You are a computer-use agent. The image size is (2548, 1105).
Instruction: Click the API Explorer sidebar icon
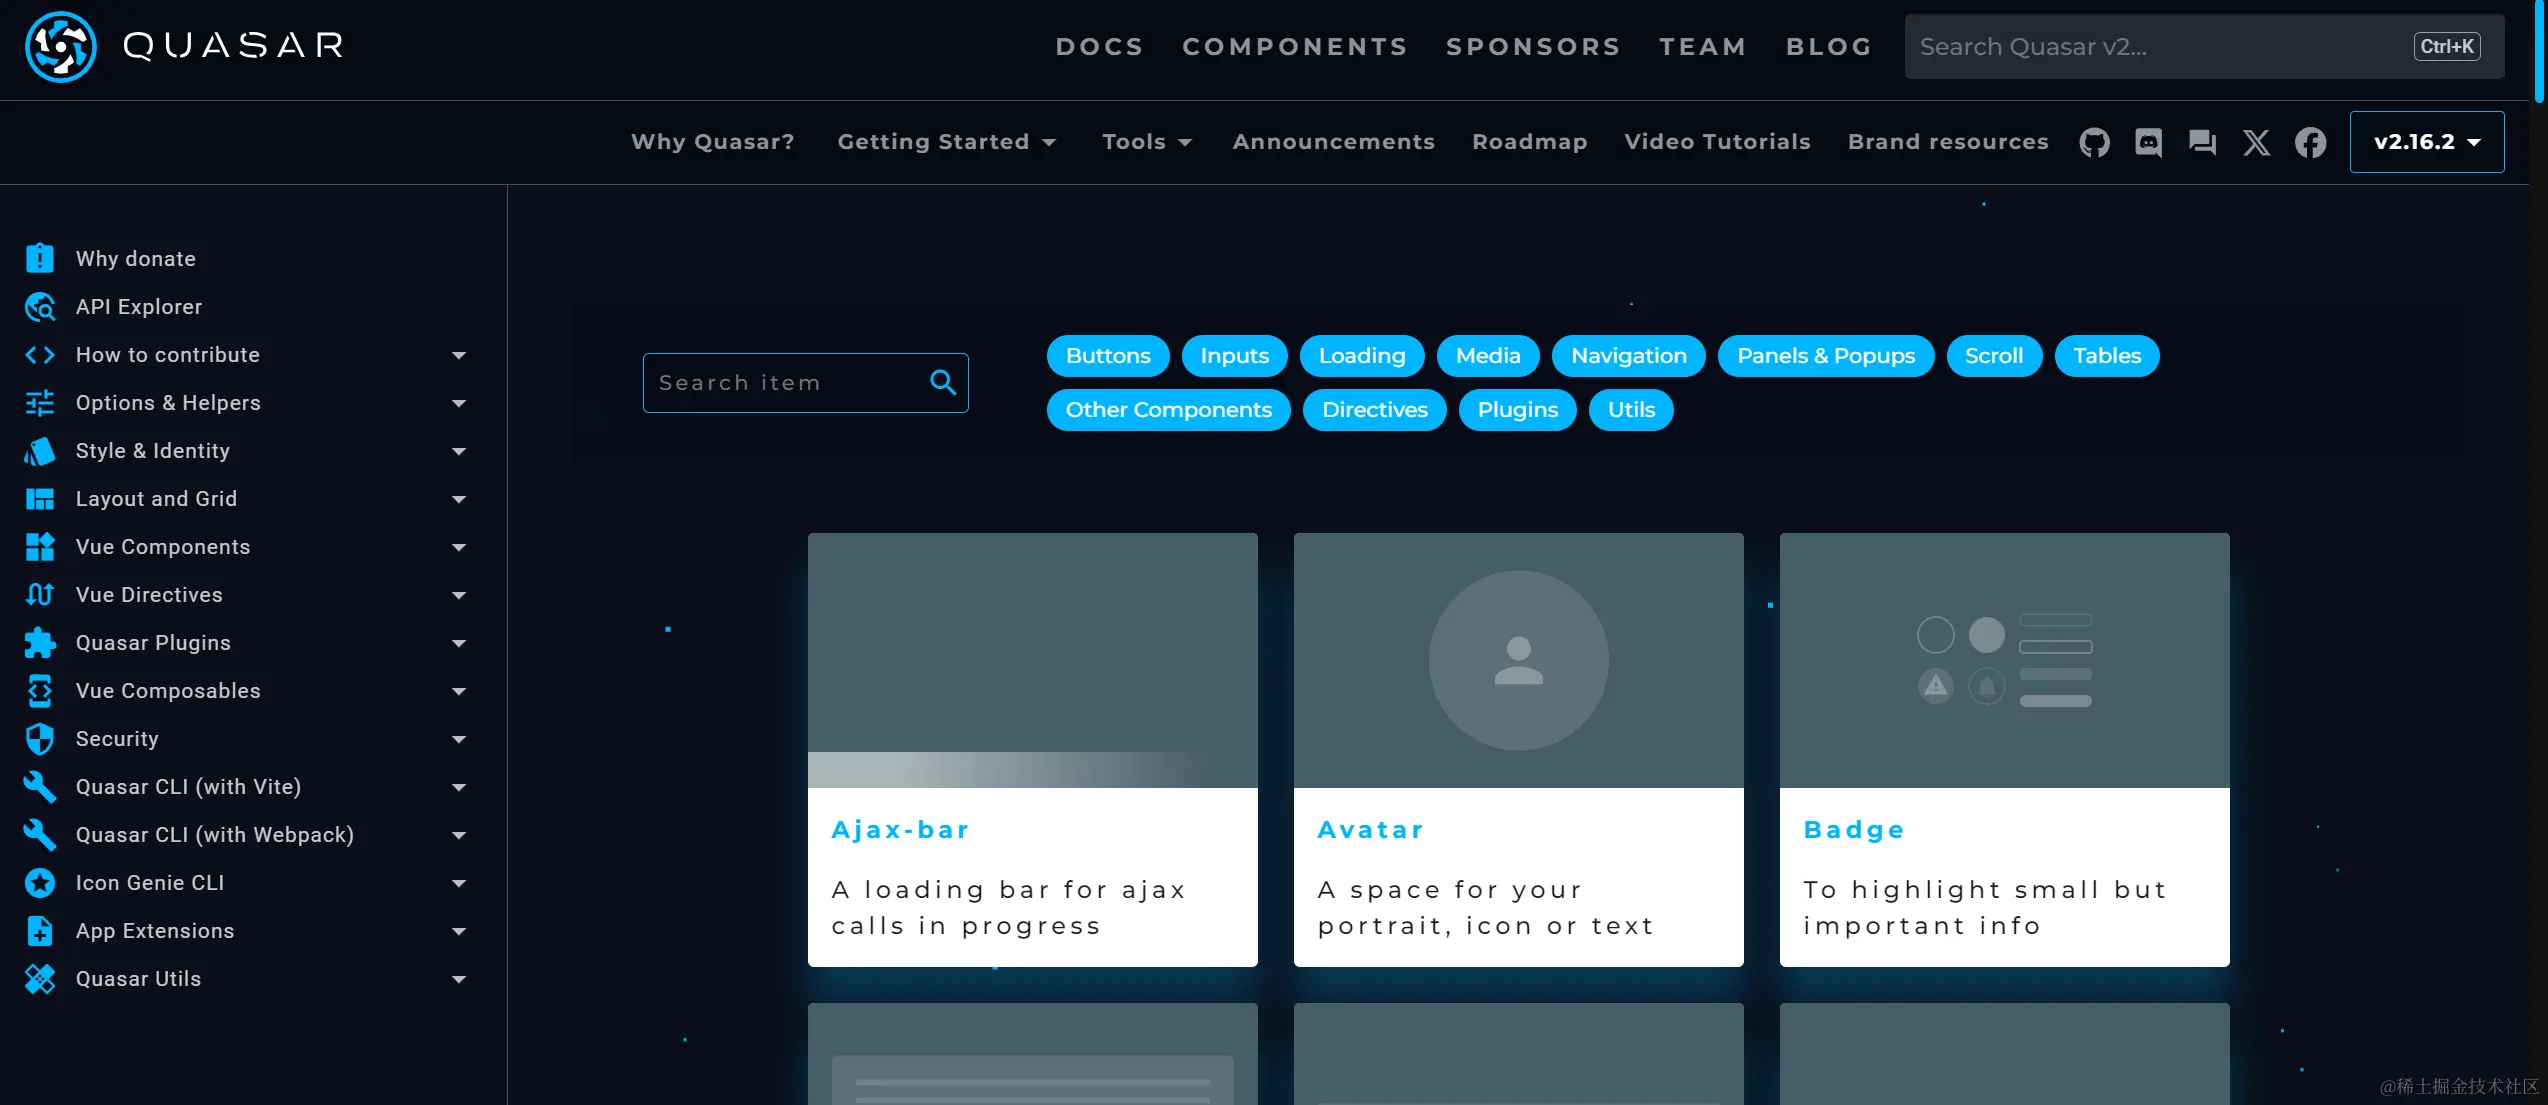[40, 307]
